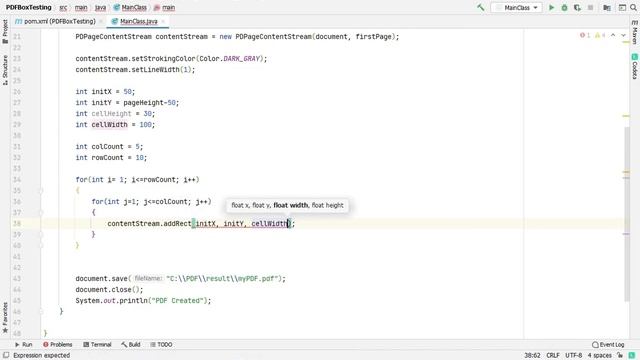This screenshot has width=640, height=360.
Task: Open the MainClass run configuration dropdown
Action: tap(517, 7)
